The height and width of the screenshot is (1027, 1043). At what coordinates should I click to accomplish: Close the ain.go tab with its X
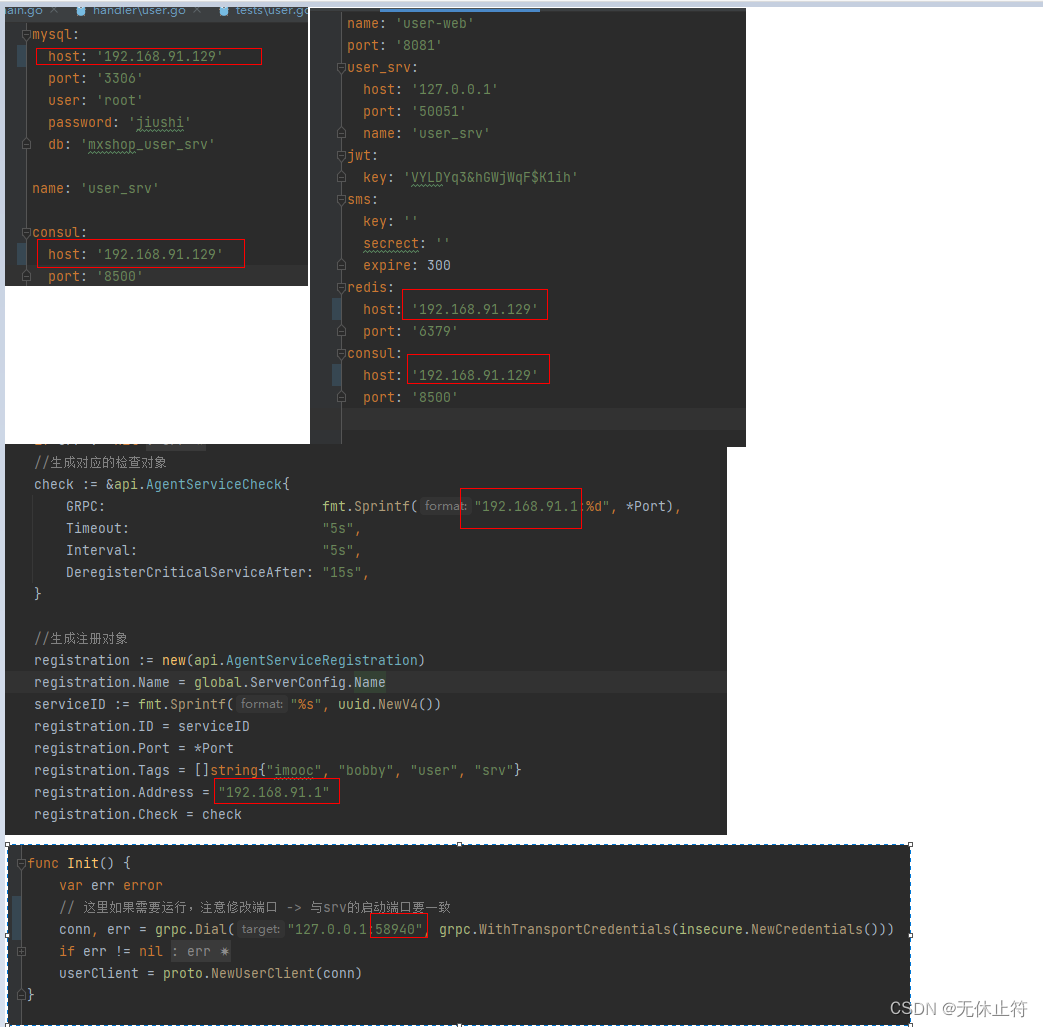tap(54, 10)
